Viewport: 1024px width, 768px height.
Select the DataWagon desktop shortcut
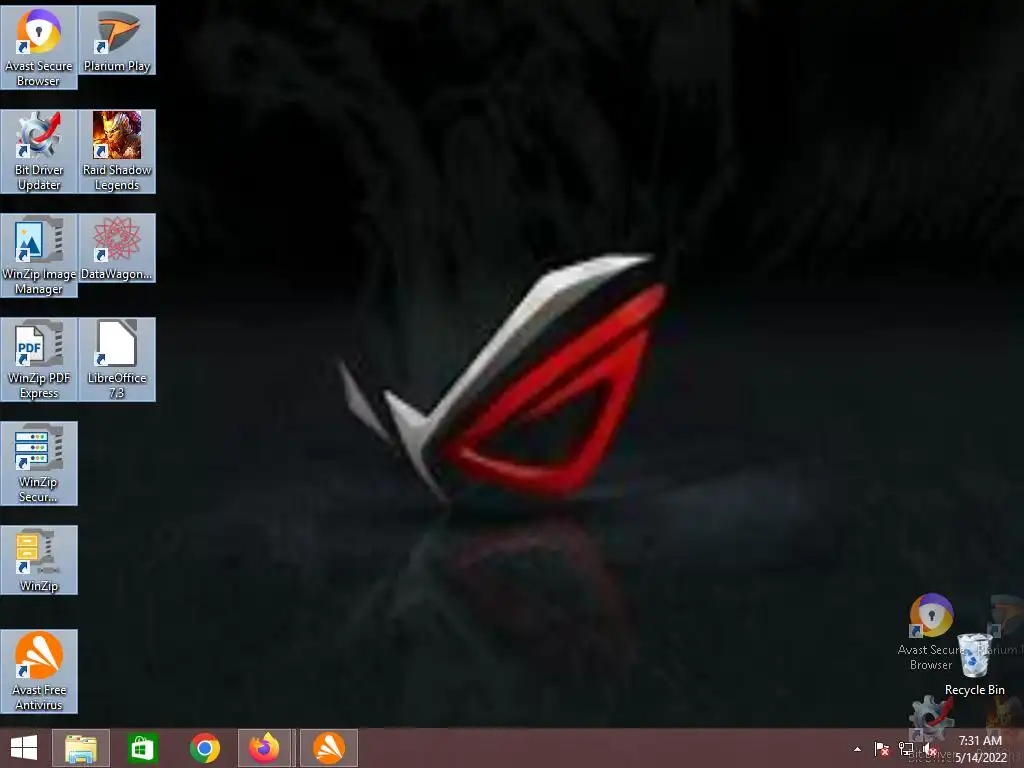(x=117, y=248)
